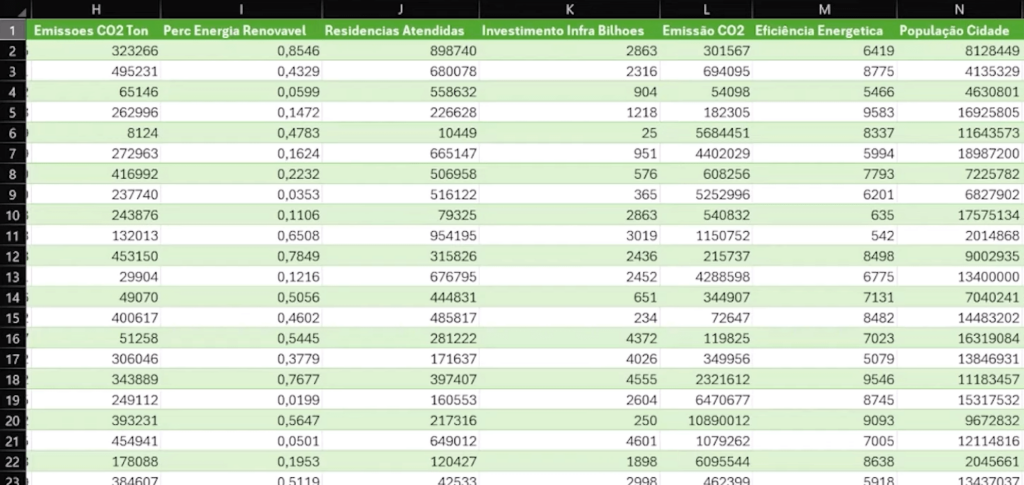Select cell with value 393231
The image size is (1024, 485).
(x=95, y=420)
